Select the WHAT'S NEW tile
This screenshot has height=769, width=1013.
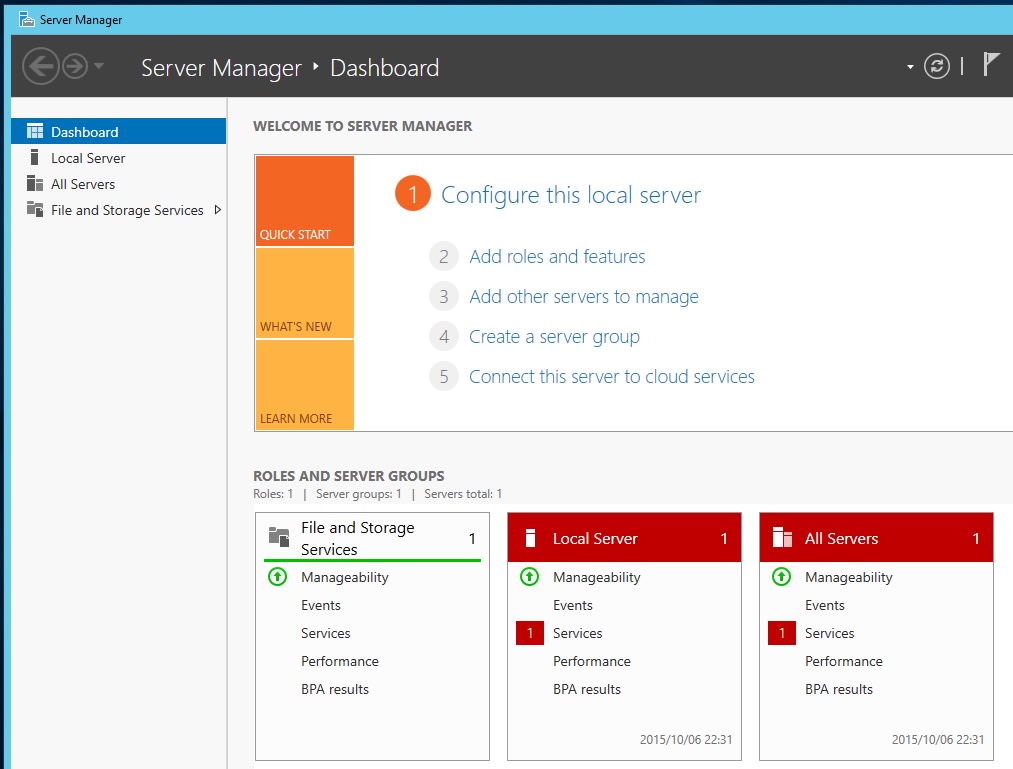click(x=305, y=293)
